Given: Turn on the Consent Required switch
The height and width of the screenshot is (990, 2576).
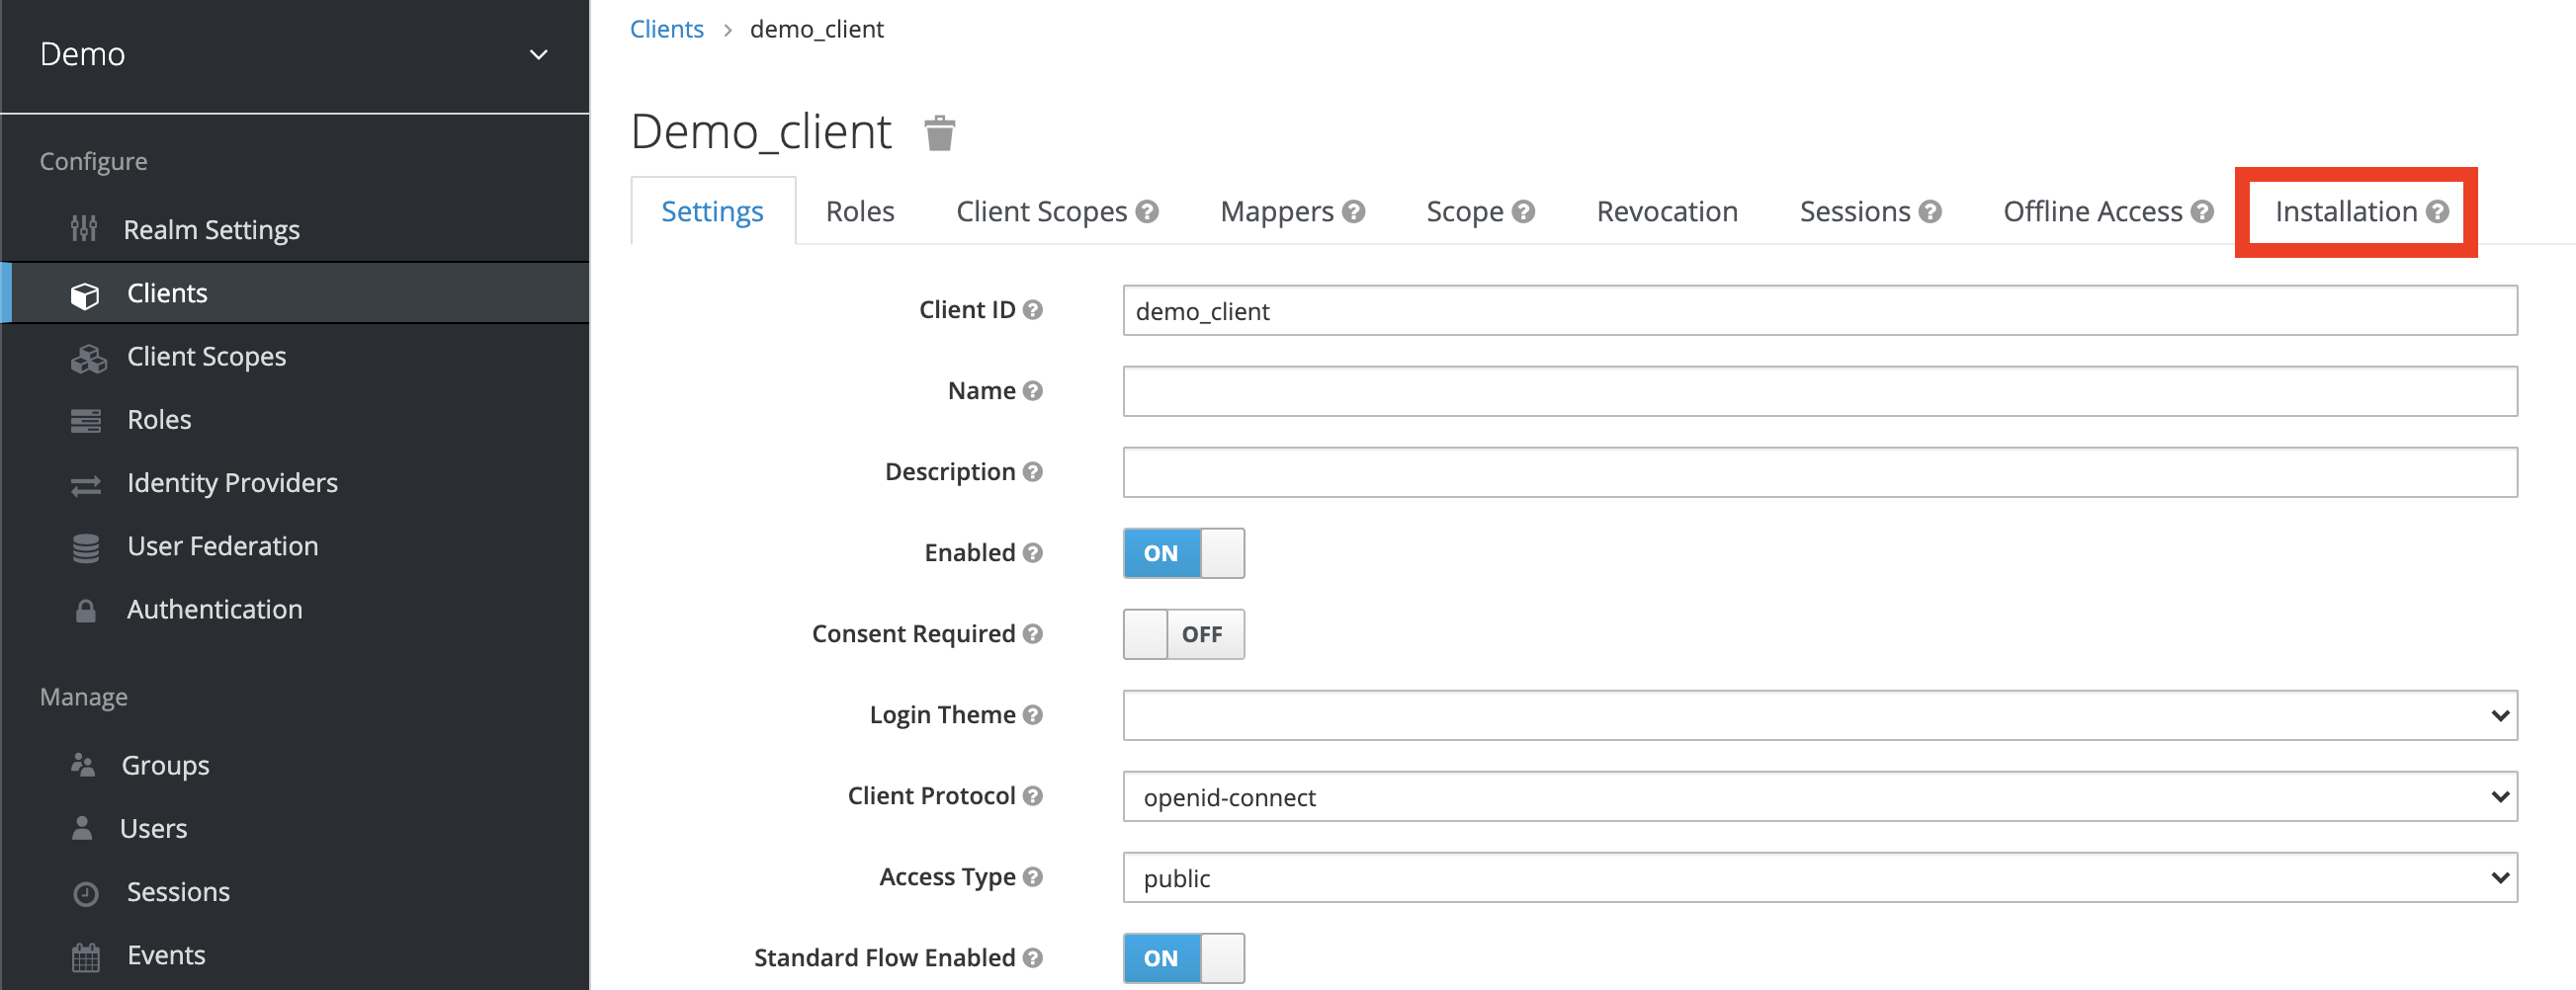Looking at the screenshot, I should [x=1183, y=634].
